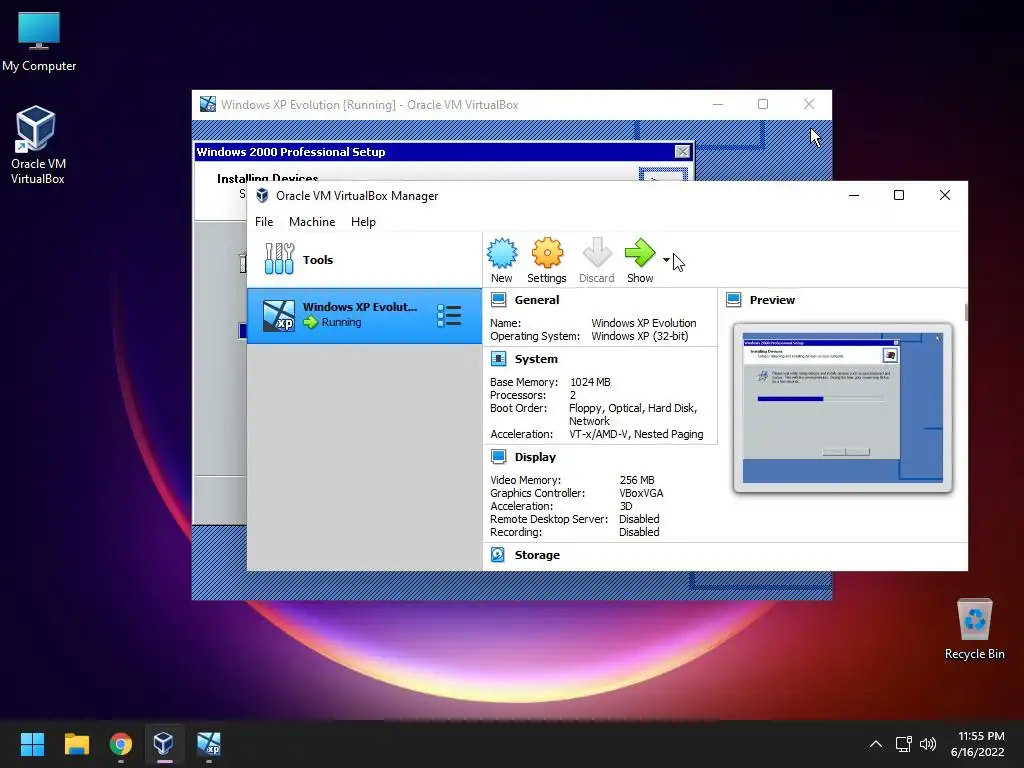Click the Preview section icon
The image size is (1024, 768).
click(733, 300)
